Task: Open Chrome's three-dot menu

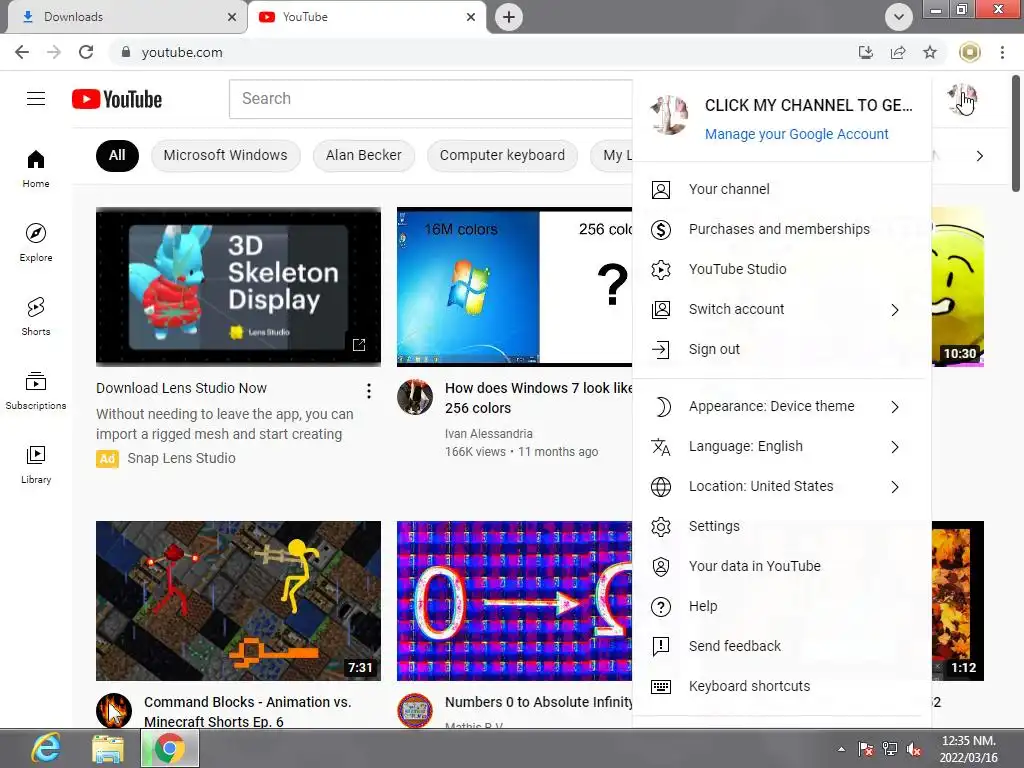Action: pyautogui.click(x=1002, y=52)
